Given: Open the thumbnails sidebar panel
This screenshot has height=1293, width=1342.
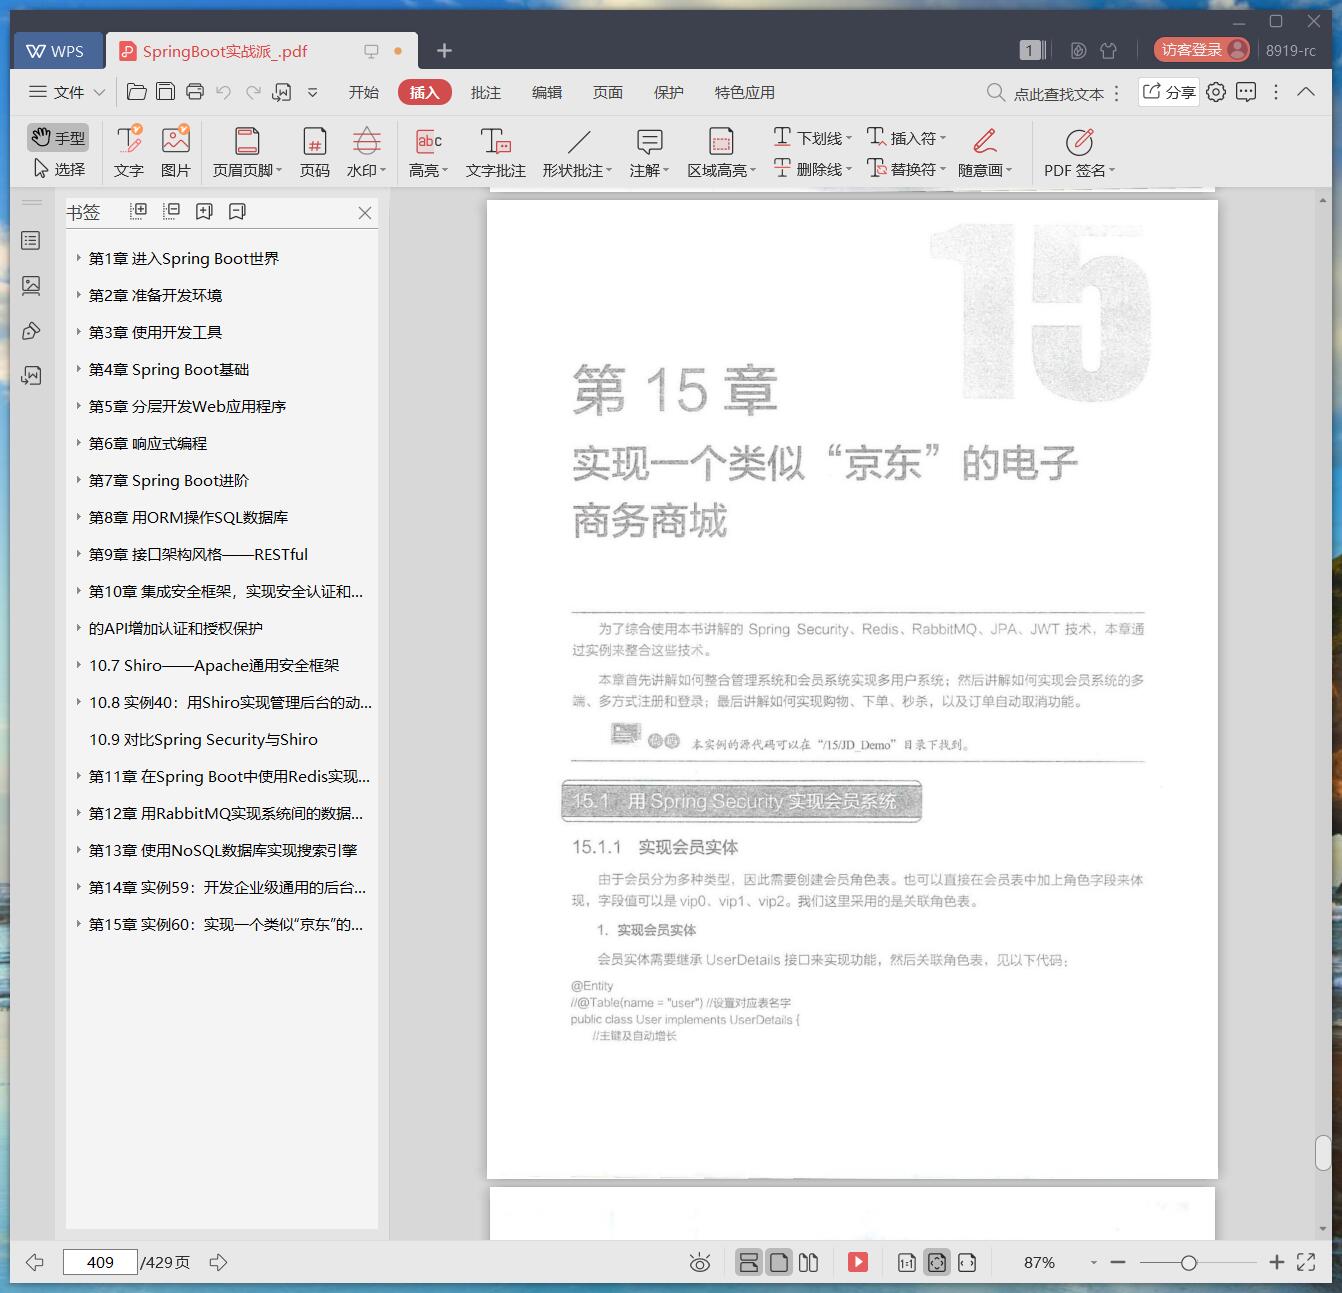Looking at the screenshot, I should click(x=31, y=286).
